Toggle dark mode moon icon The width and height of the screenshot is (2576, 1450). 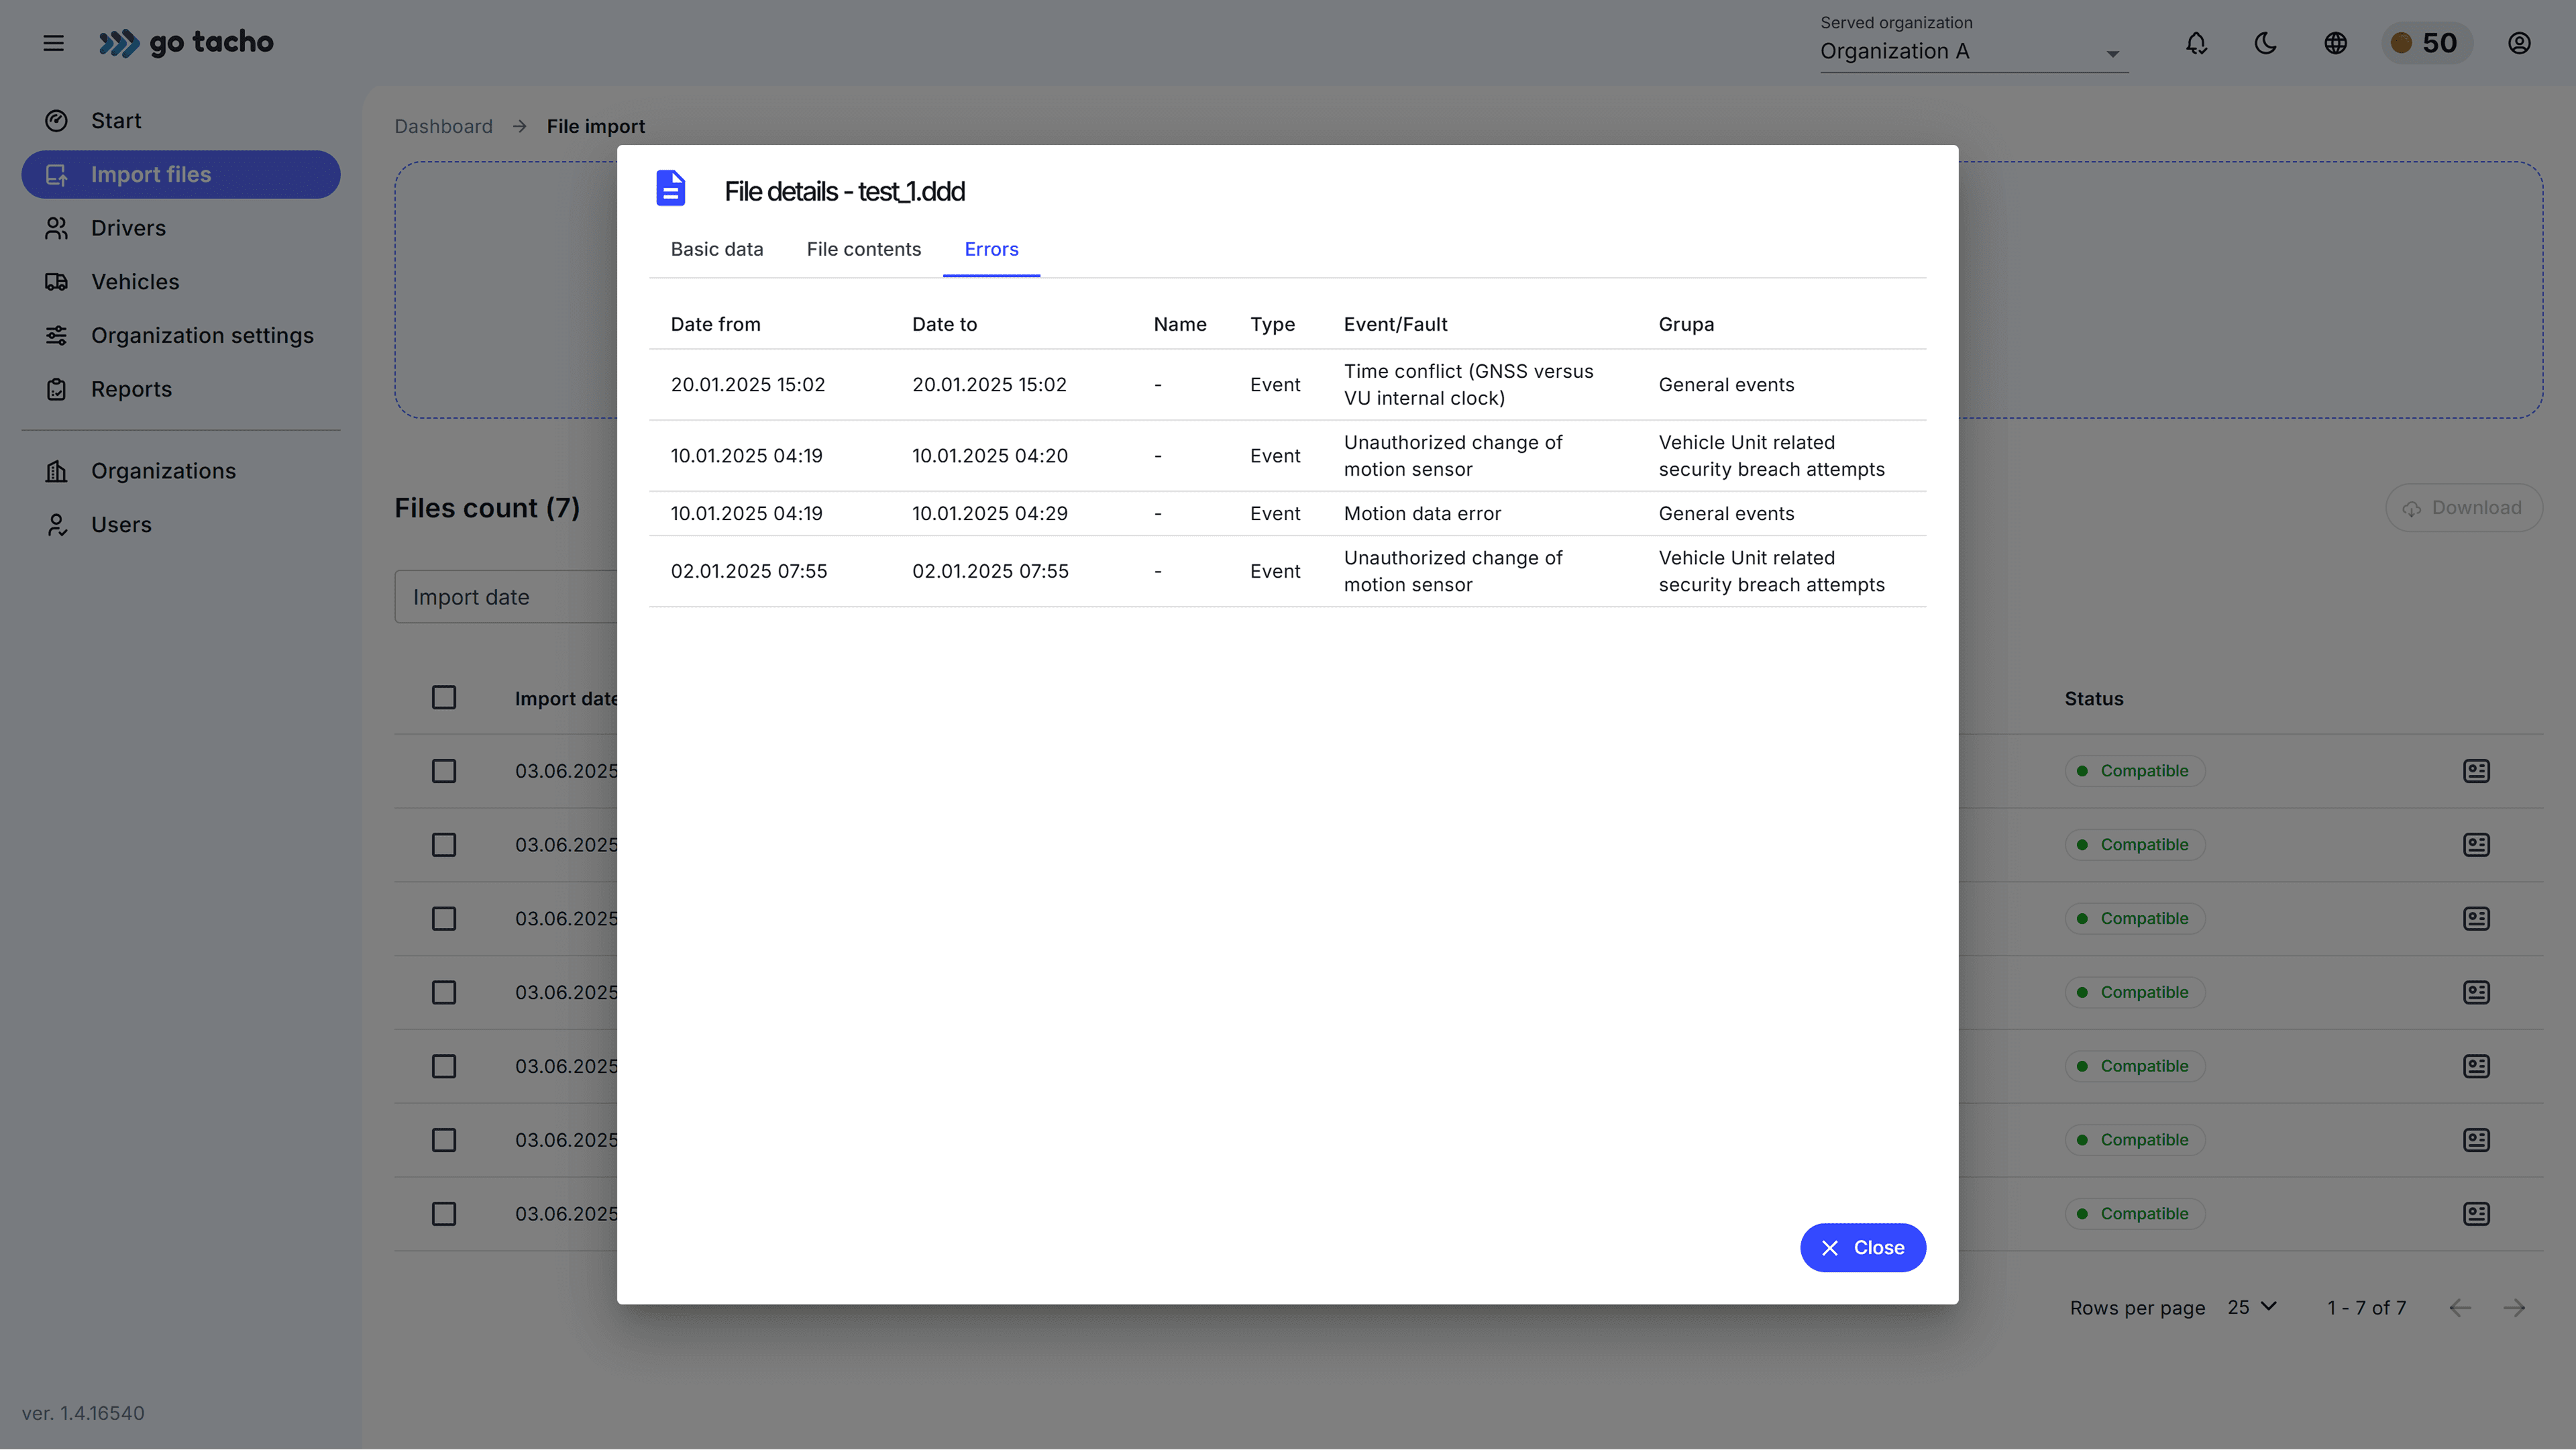[x=2265, y=43]
